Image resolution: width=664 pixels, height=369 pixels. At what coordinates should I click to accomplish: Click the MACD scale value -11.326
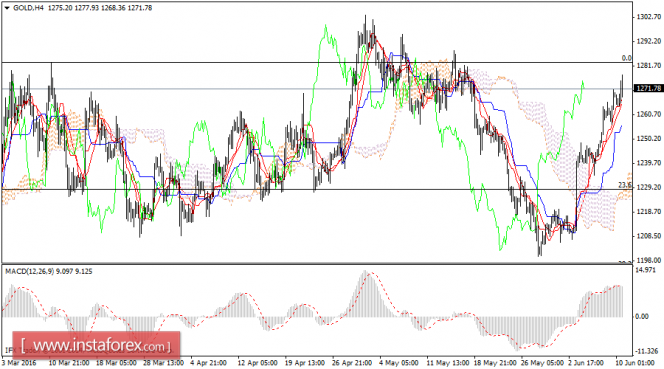(x=647, y=351)
